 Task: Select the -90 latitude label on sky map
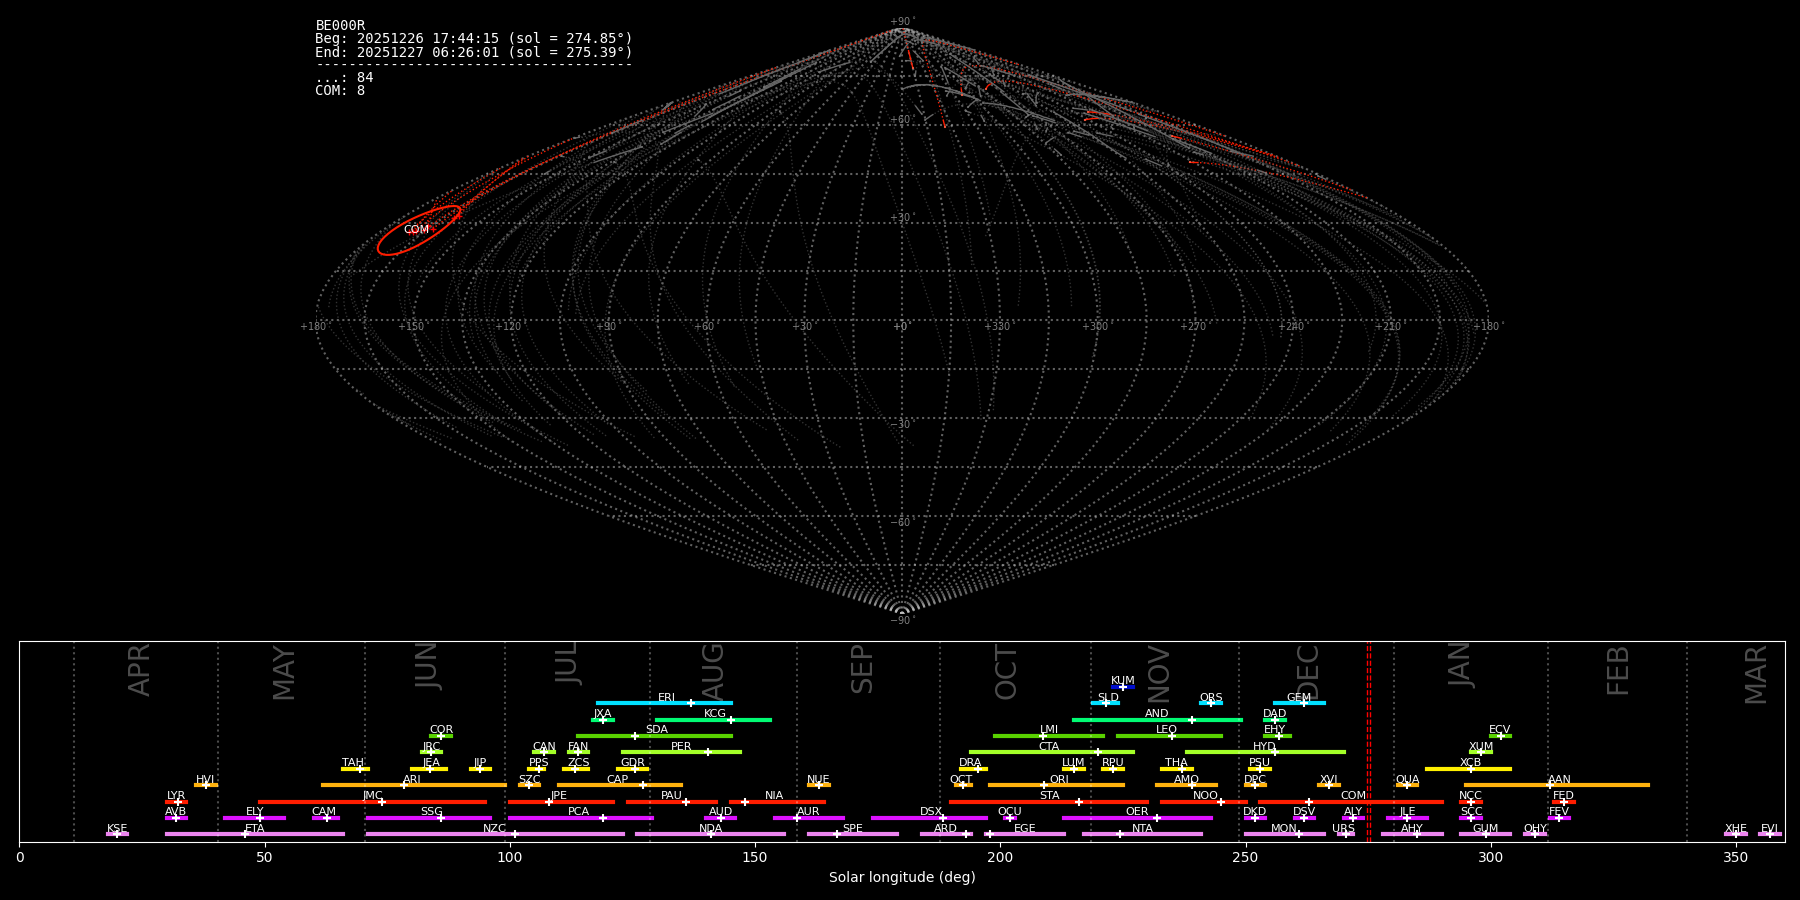pyautogui.click(x=902, y=621)
